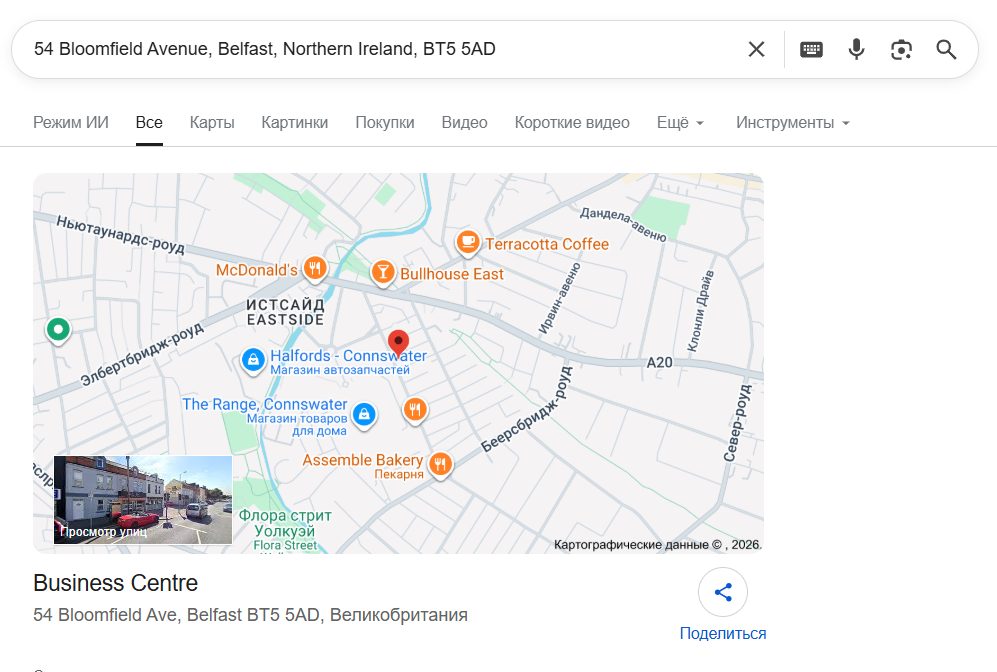
Task: Click the Поделиться link
Action: [x=723, y=633]
